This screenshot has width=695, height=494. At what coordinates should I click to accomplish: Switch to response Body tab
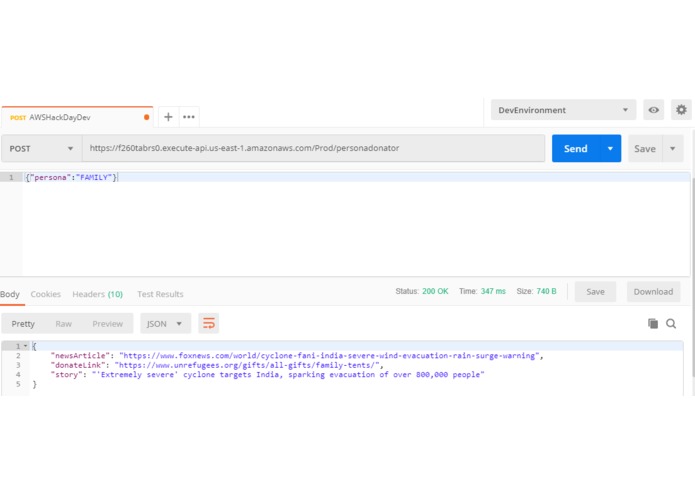(x=10, y=294)
